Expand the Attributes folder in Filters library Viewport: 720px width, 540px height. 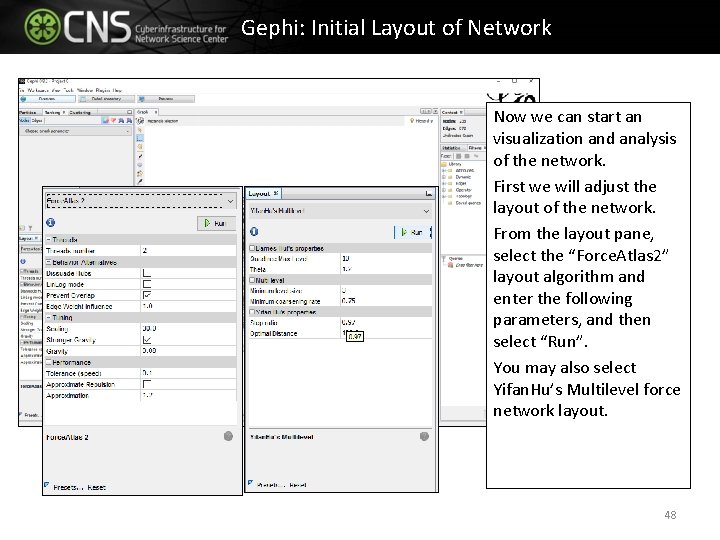pos(444,170)
